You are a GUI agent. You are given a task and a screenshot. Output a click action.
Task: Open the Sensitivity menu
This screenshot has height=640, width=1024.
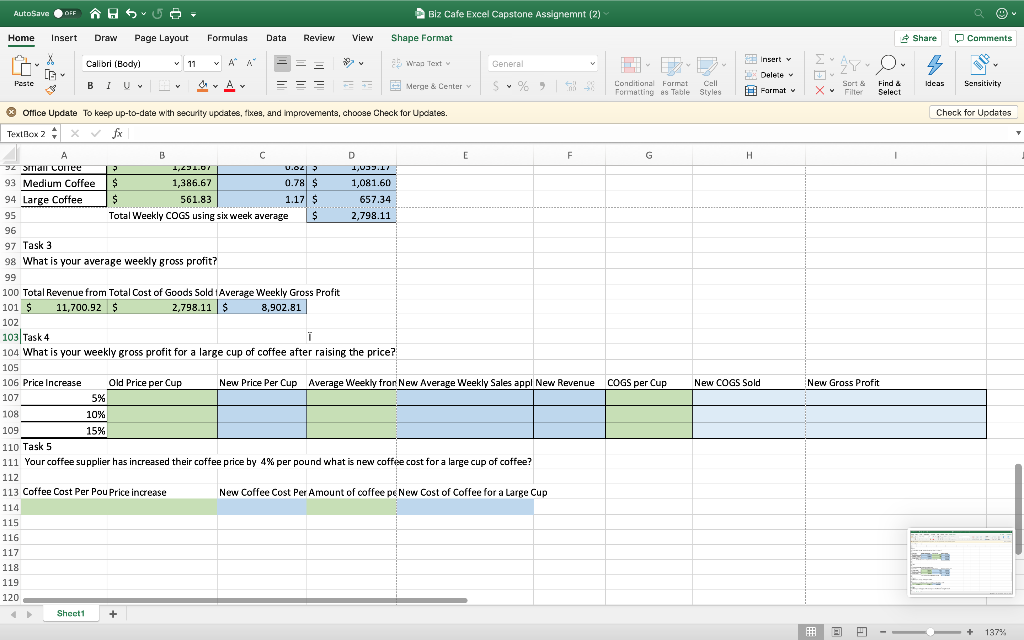[982, 71]
